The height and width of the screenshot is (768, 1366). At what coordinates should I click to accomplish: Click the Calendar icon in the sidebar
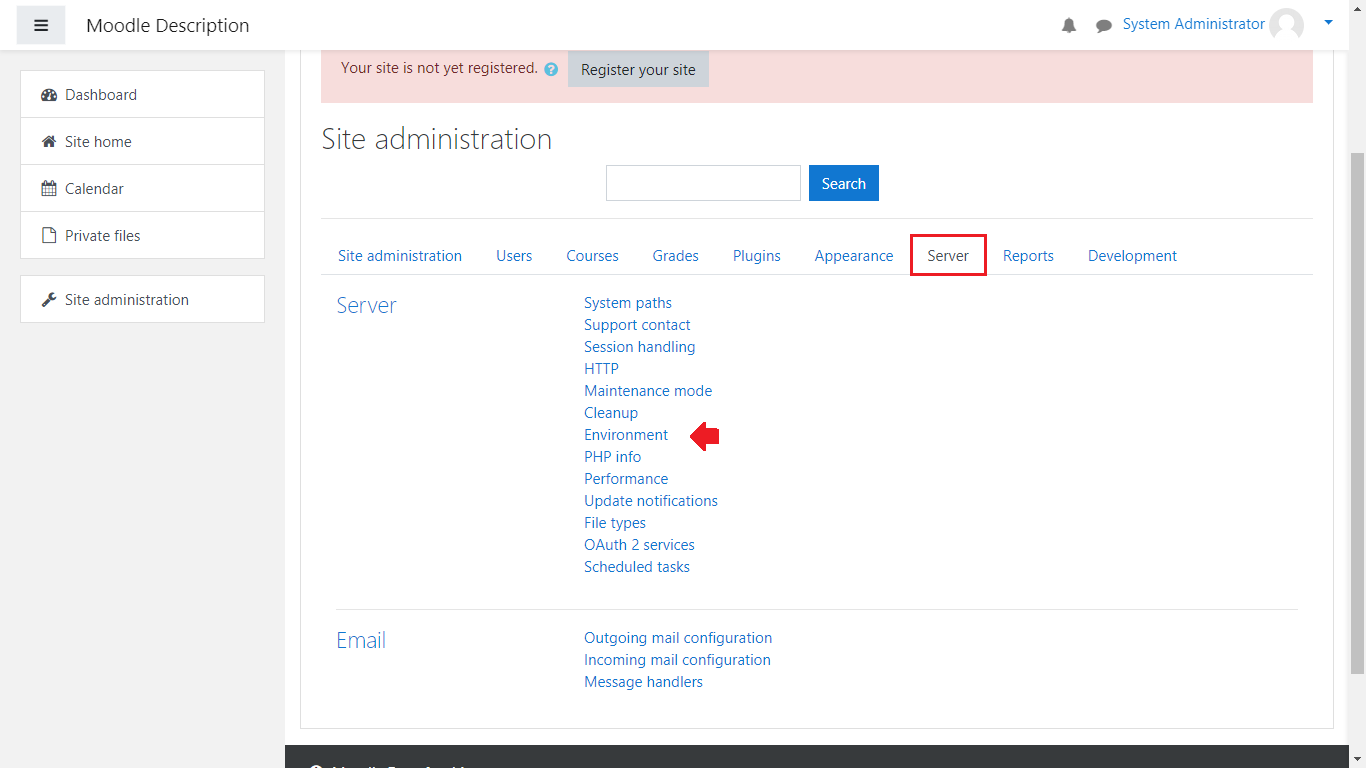coord(49,189)
